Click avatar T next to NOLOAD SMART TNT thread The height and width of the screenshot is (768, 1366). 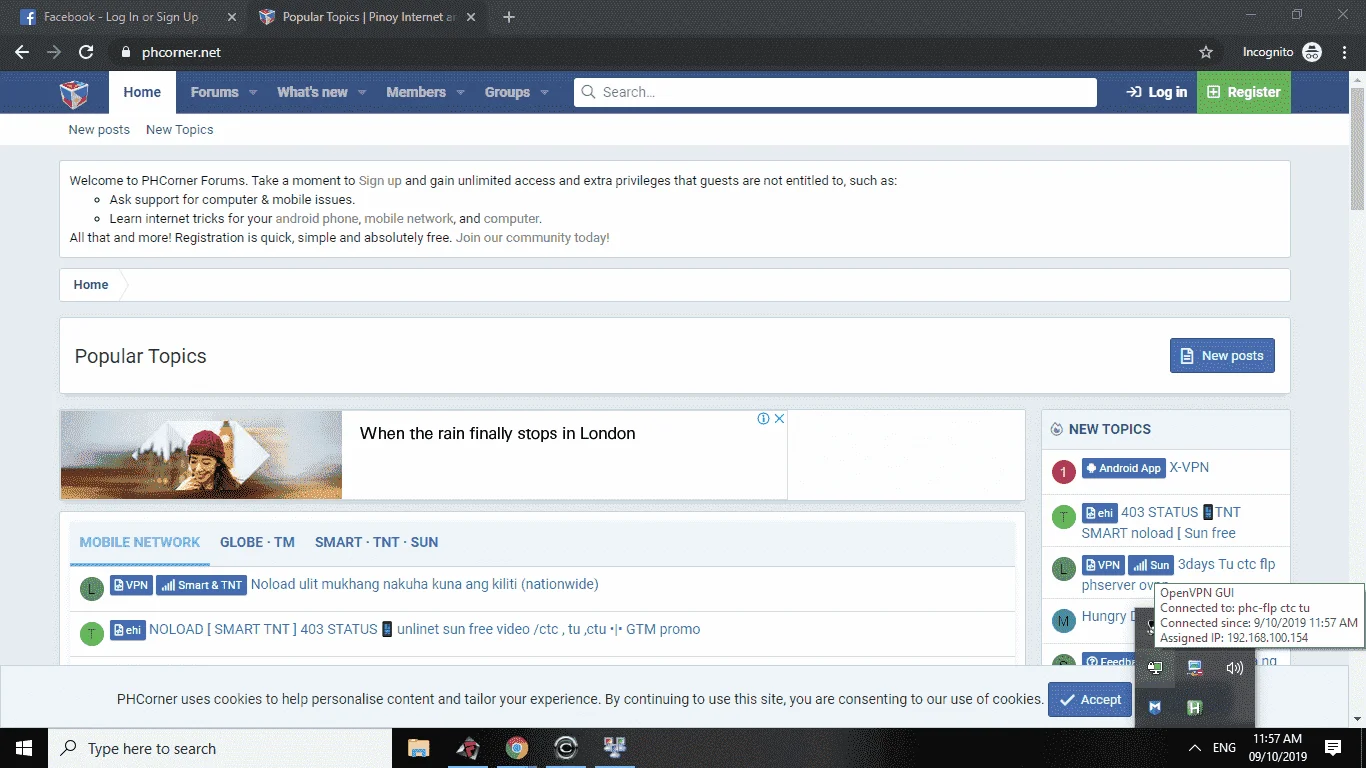click(x=92, y=633)
